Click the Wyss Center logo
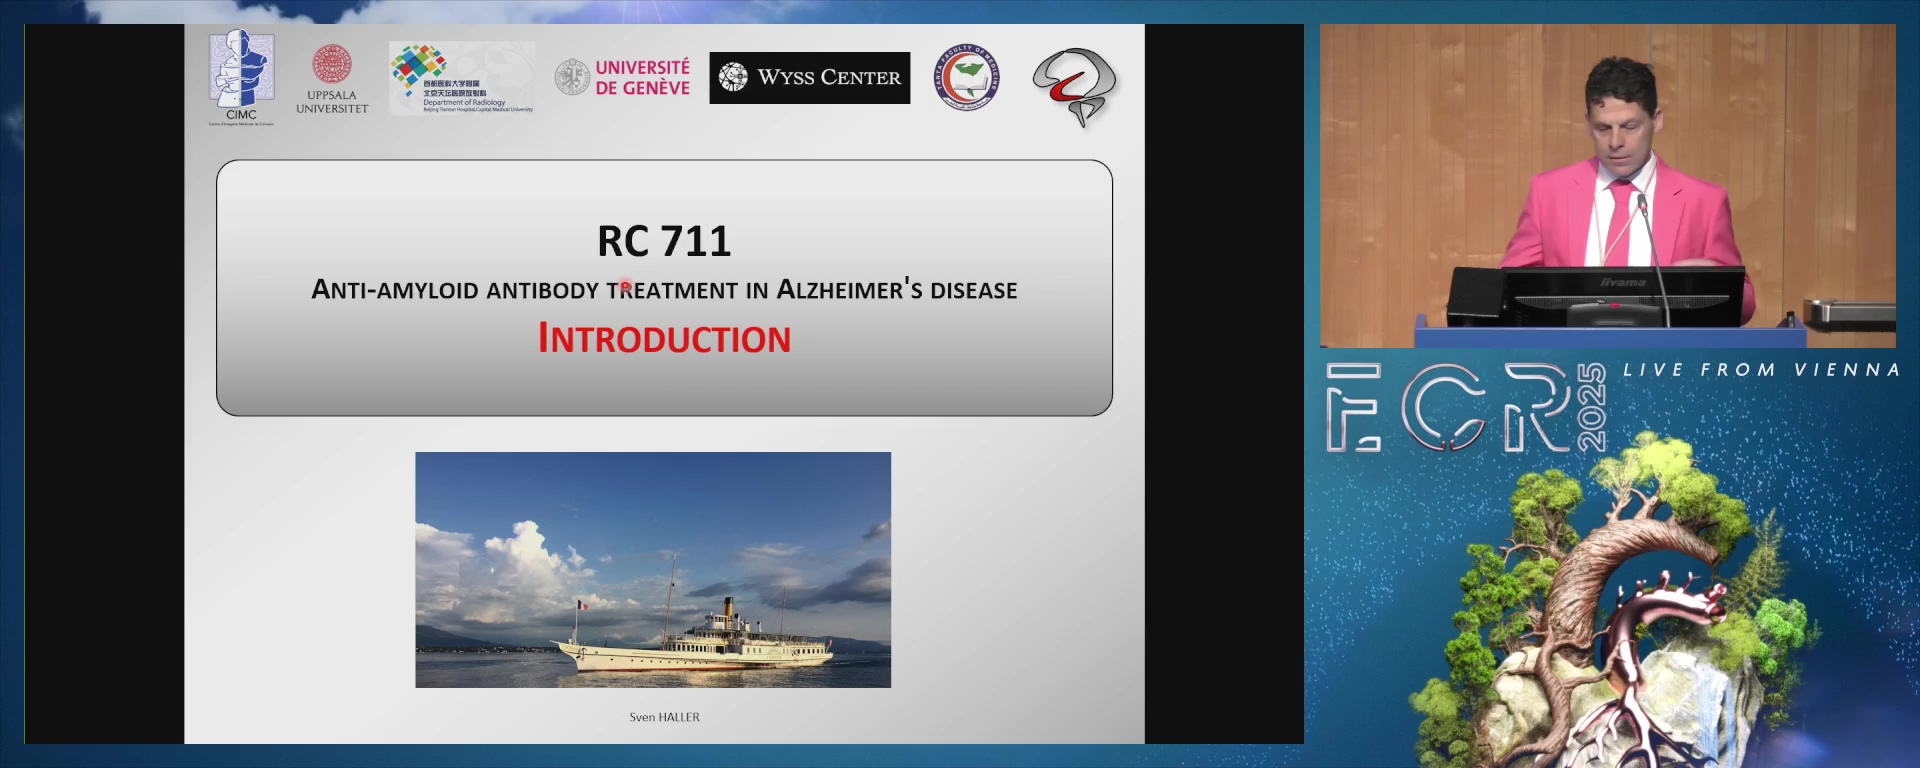 coord(810,78)
